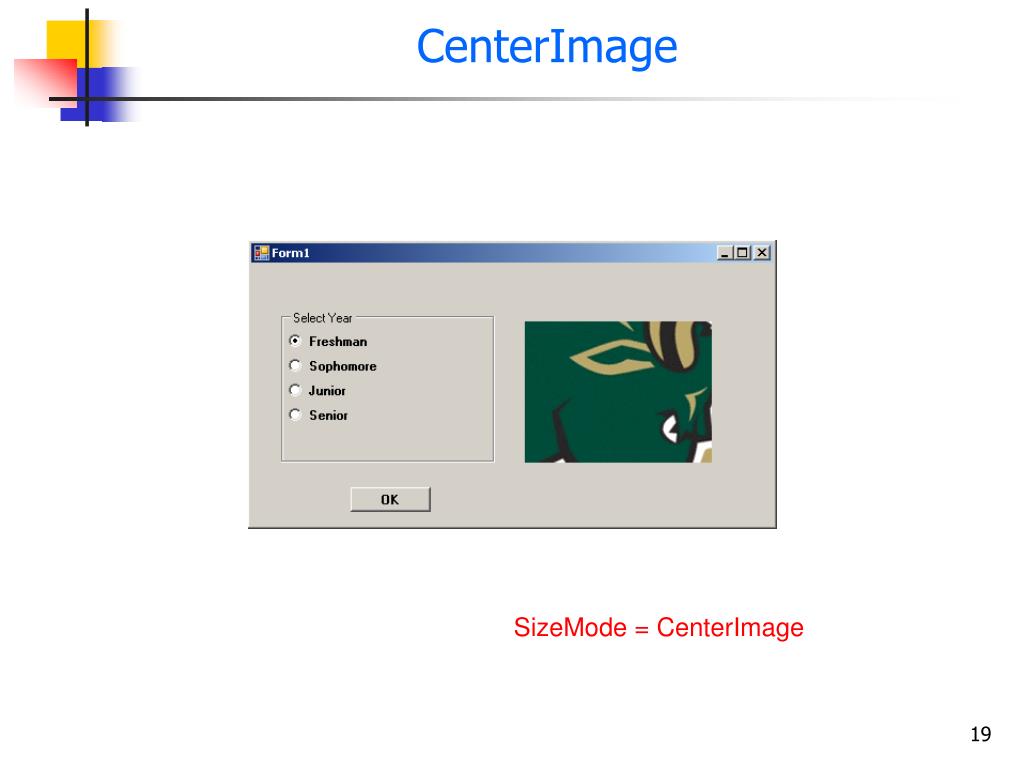Click the CenterImage slide heading
The width and height of the screenshot is (1024, 768).
pos(547,47)
